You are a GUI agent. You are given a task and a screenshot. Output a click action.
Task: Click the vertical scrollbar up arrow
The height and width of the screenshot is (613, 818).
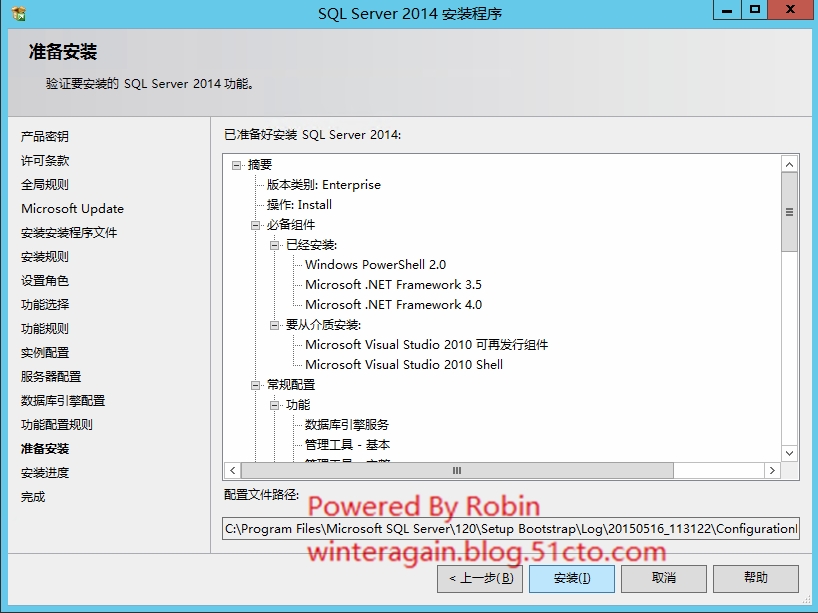pyautogui.click(x=789, y=165)
